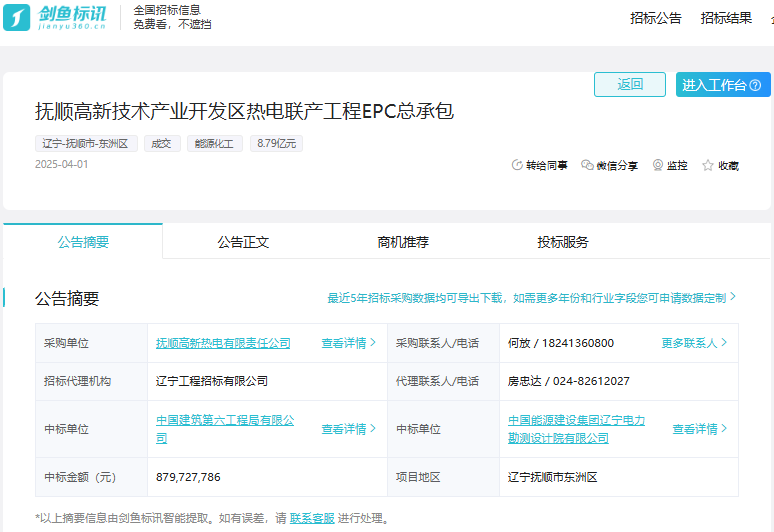
Task: Click the help icon in 进入工作台 button
Action: click(x=755, y=85)
